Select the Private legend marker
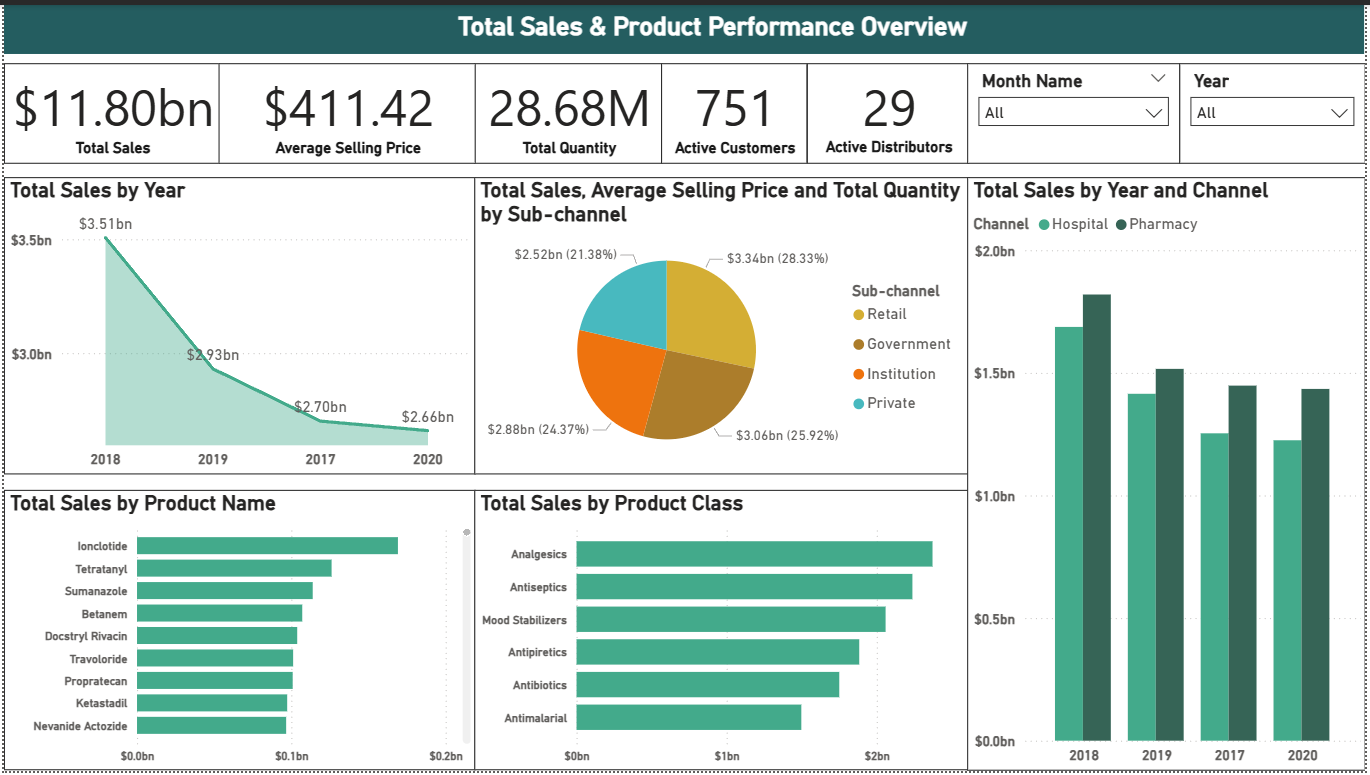 pyautogui.click(x=858, y=404)
